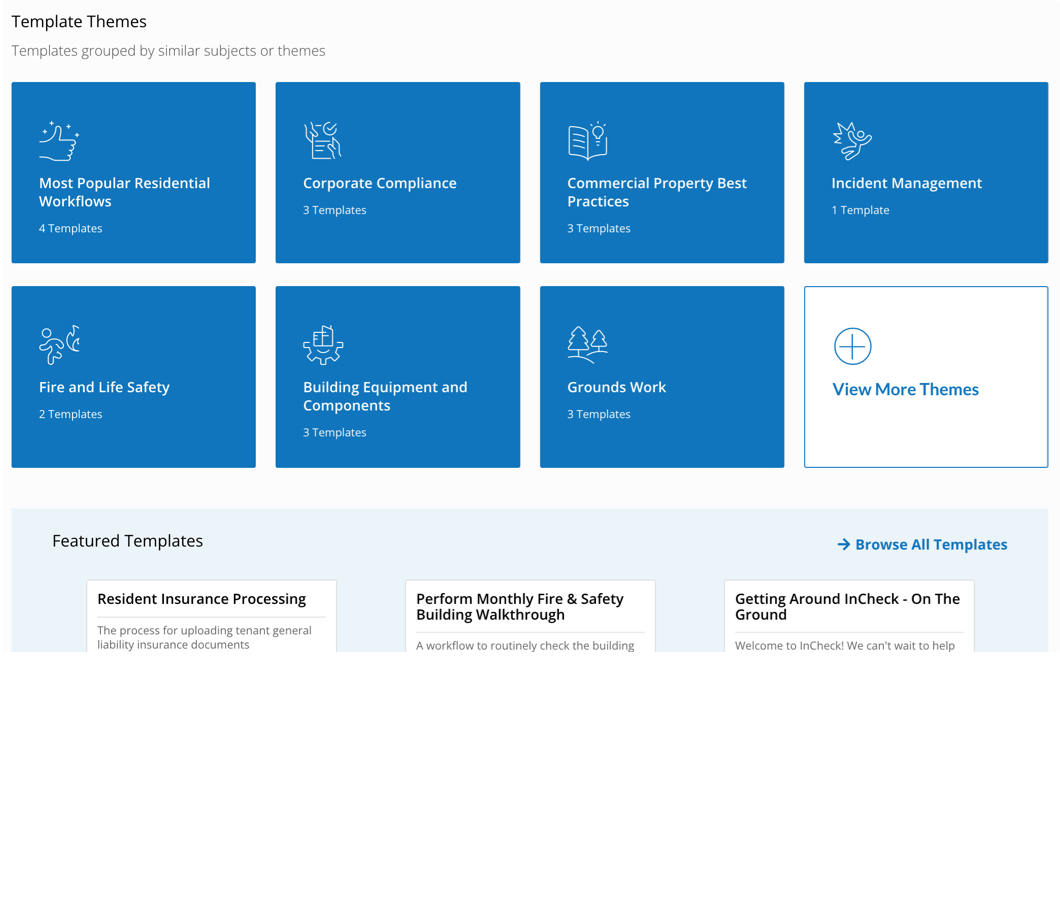Open Fire and Life Safety theme title
The width and height of the screenshot is (1060, 922).
point(104,387)
